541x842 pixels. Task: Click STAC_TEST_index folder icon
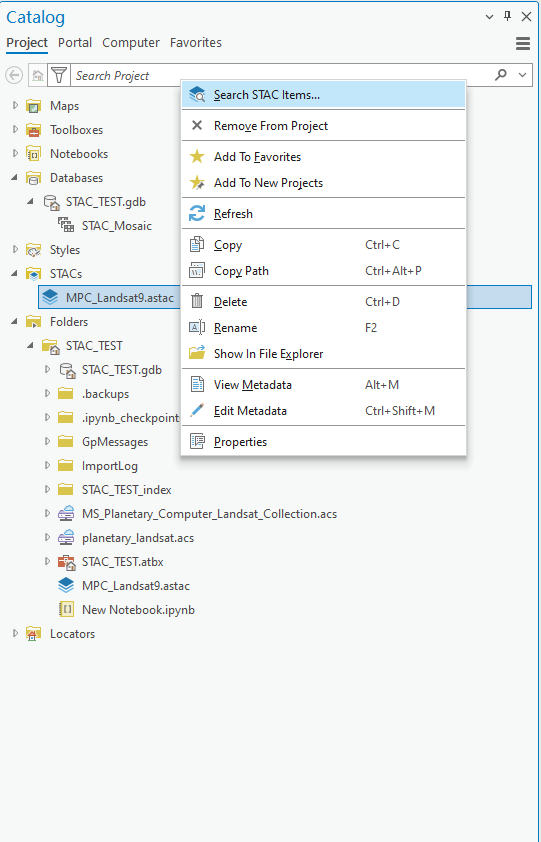(x=66, y=490)
